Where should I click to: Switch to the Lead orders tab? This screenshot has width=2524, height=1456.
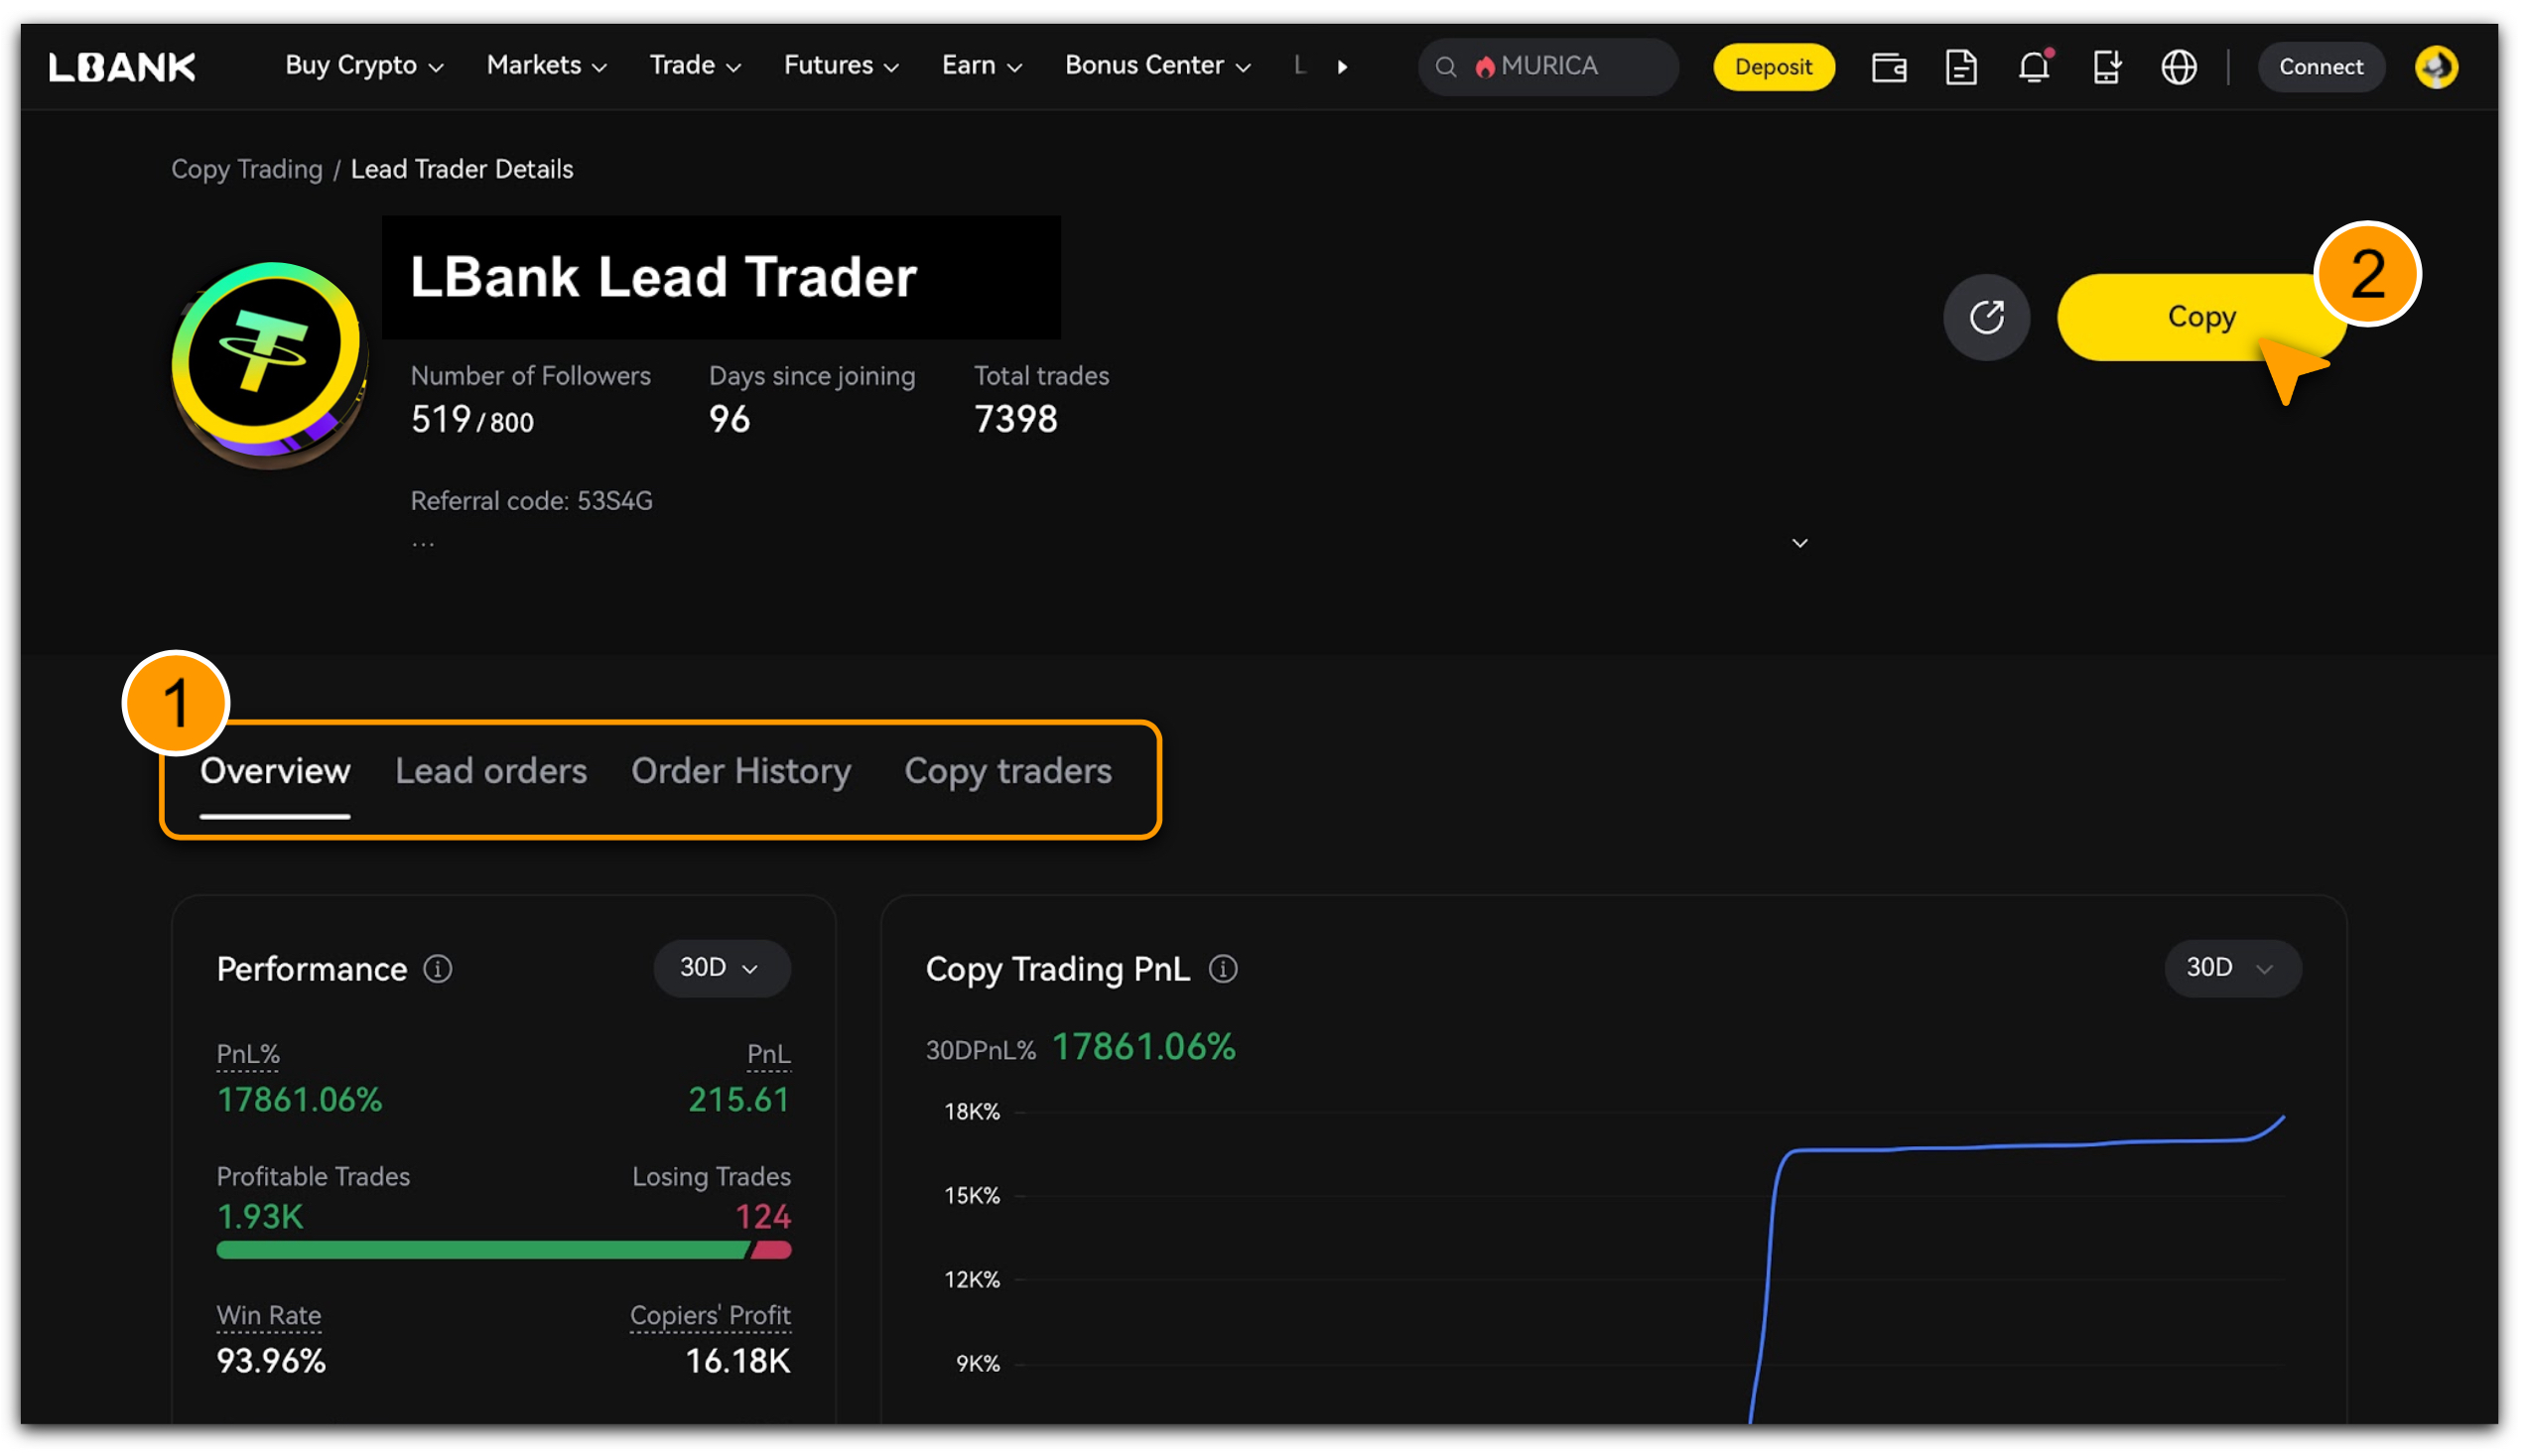(x=490, y=771)
